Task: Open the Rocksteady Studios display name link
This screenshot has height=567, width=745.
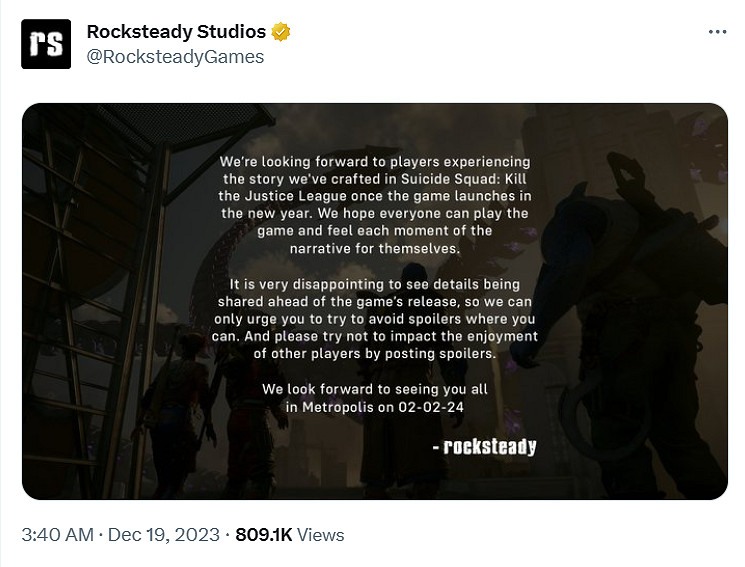Action: tap(176, 32)
